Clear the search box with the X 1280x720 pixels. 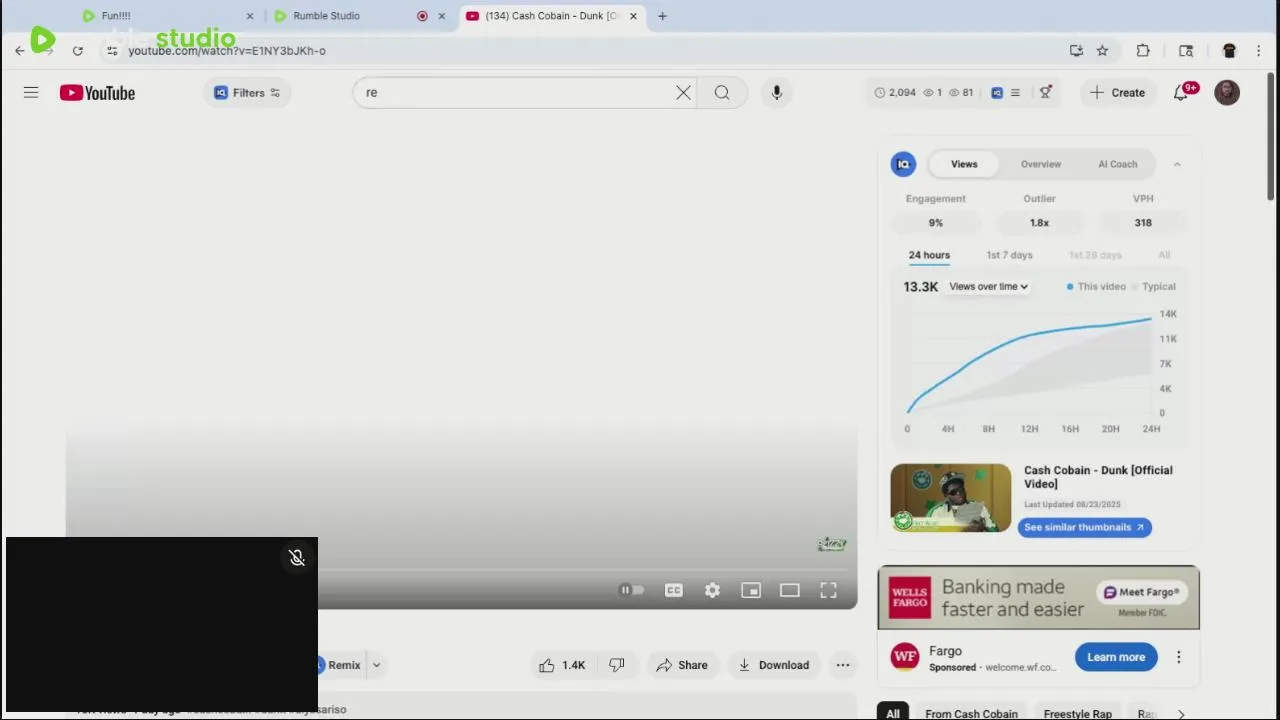[x=683, y=93]
